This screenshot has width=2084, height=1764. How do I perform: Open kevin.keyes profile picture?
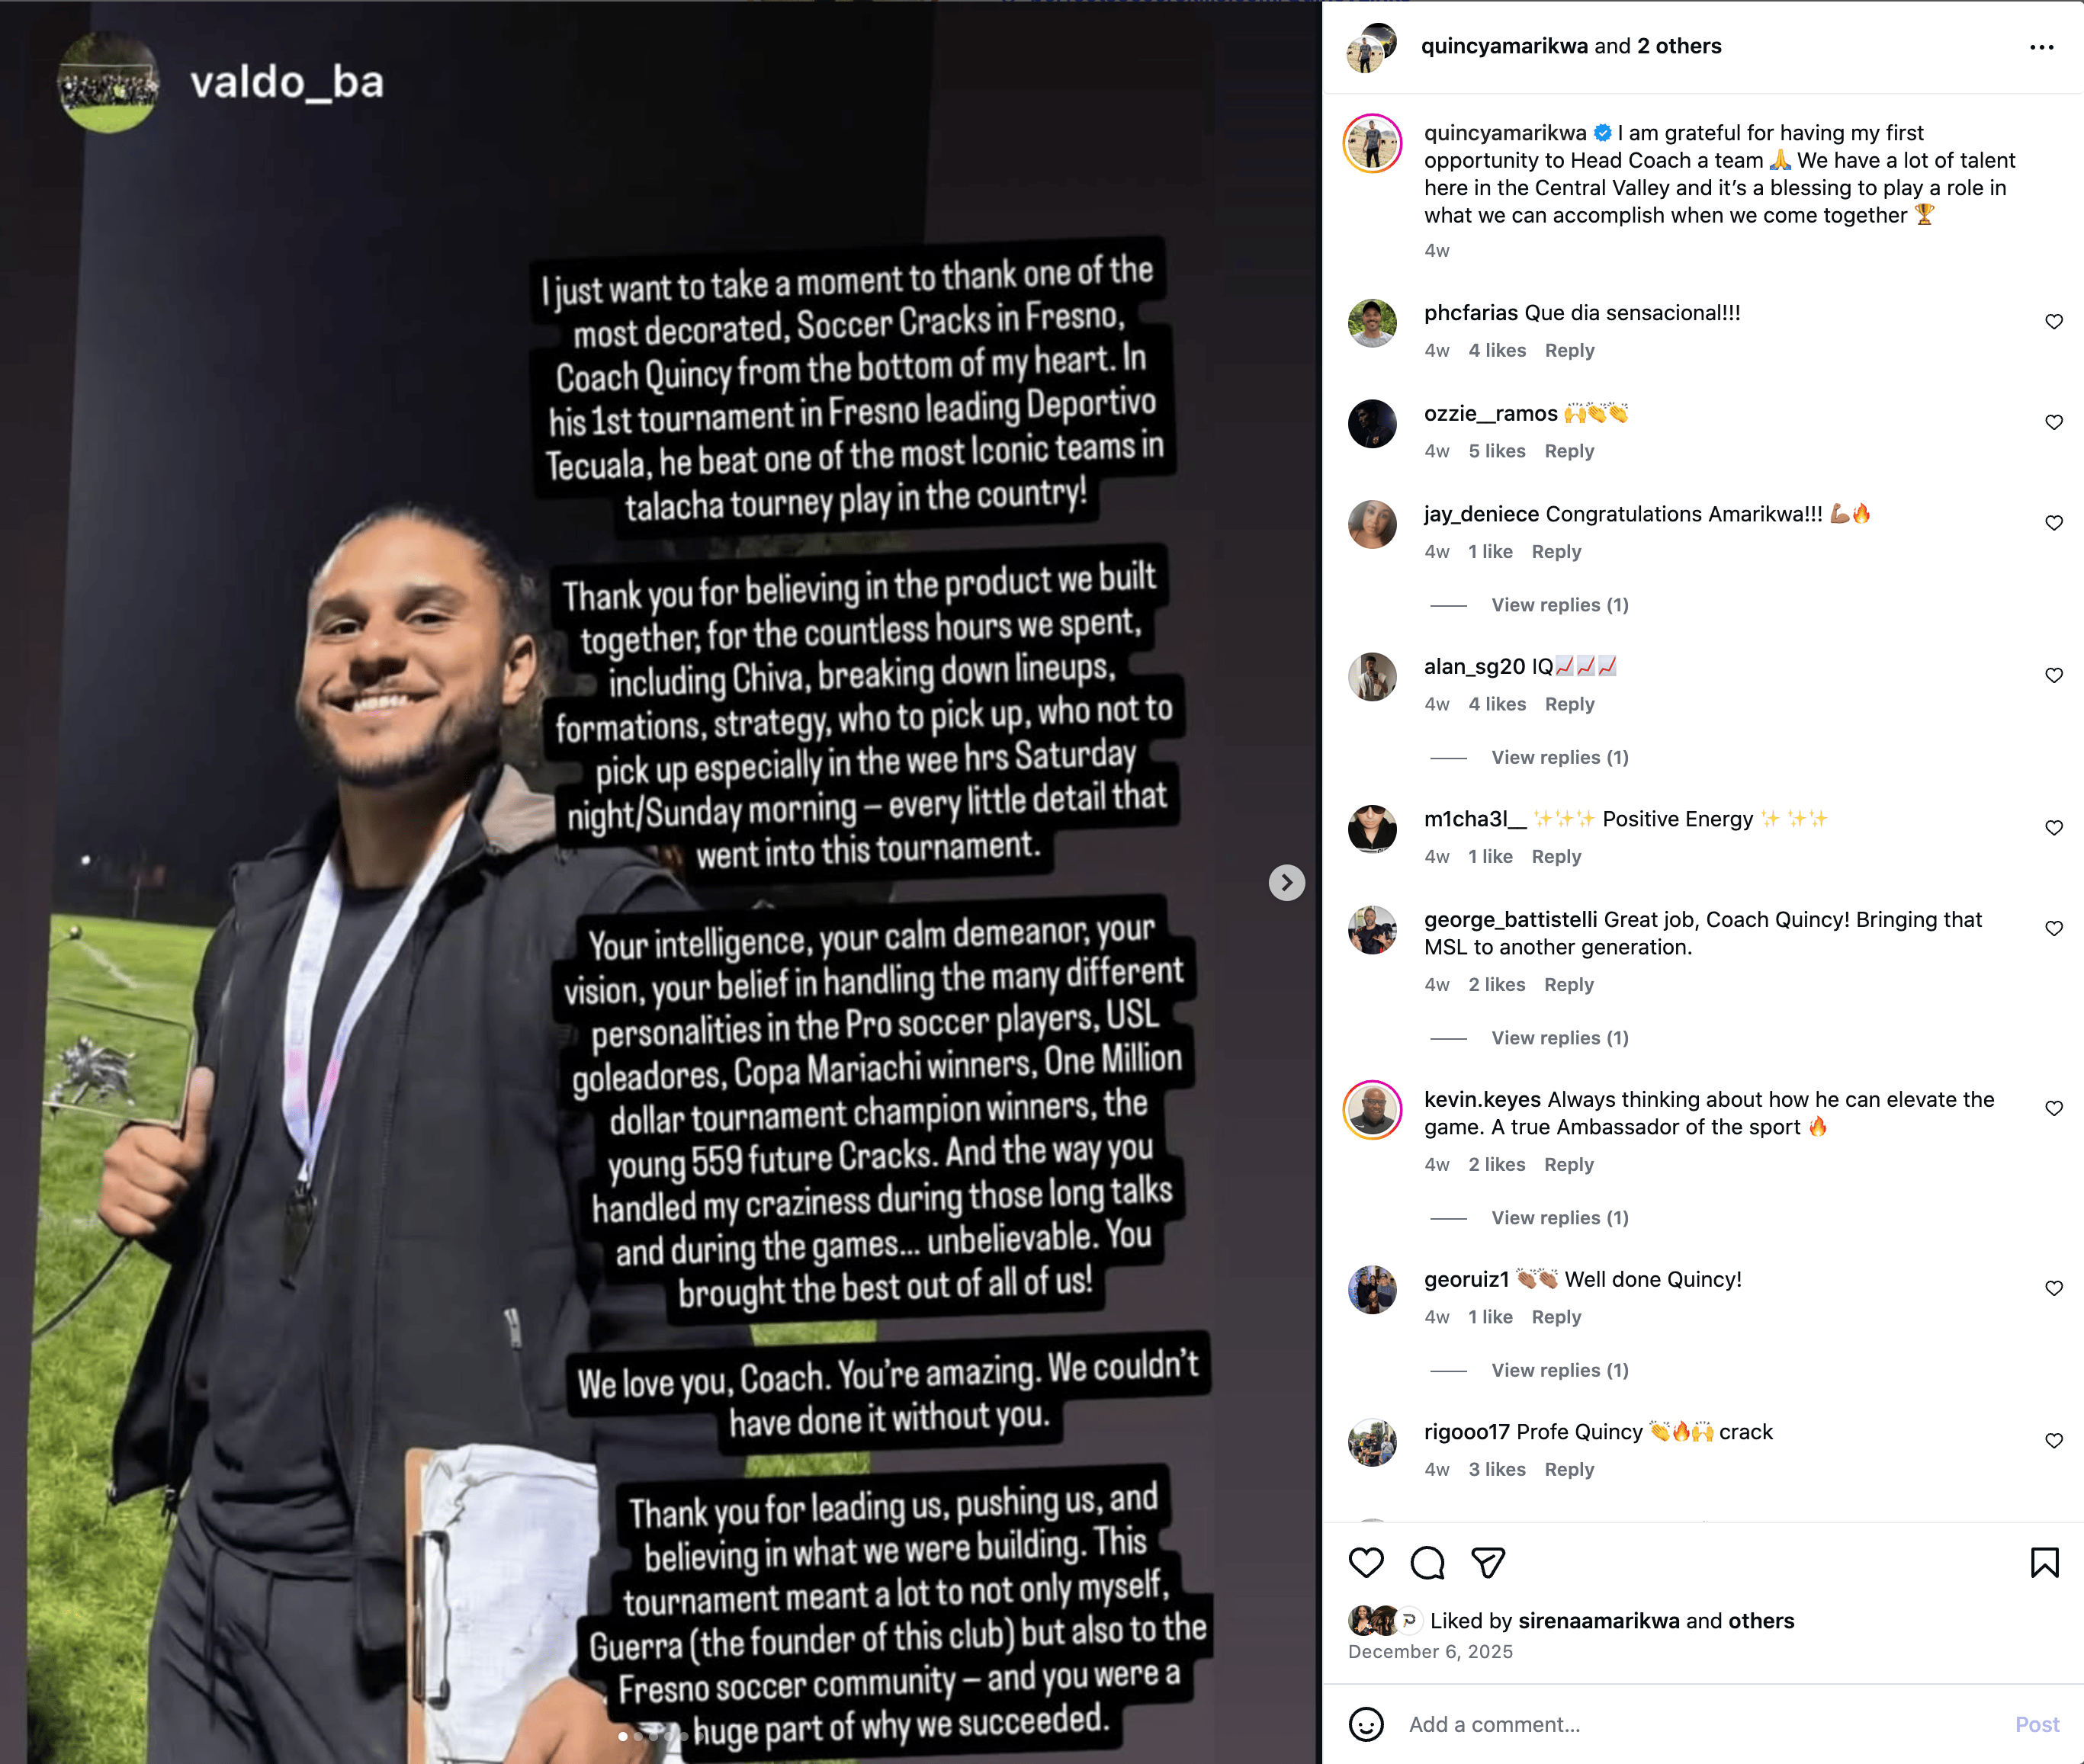pos(1372,1109)
